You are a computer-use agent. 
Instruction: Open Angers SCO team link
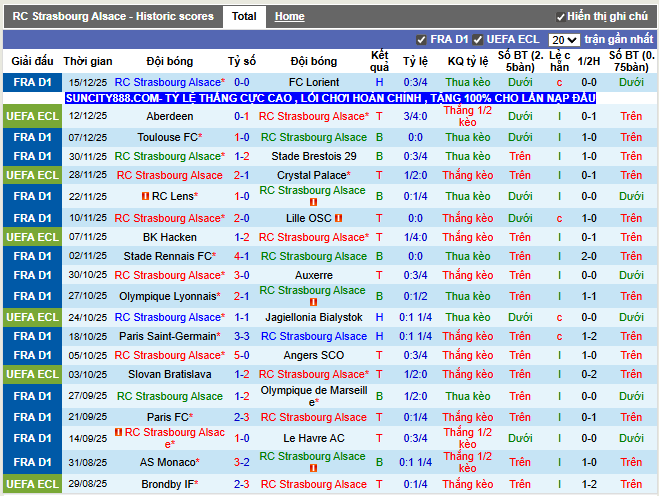pyautogui.click(x=314, y=356)
